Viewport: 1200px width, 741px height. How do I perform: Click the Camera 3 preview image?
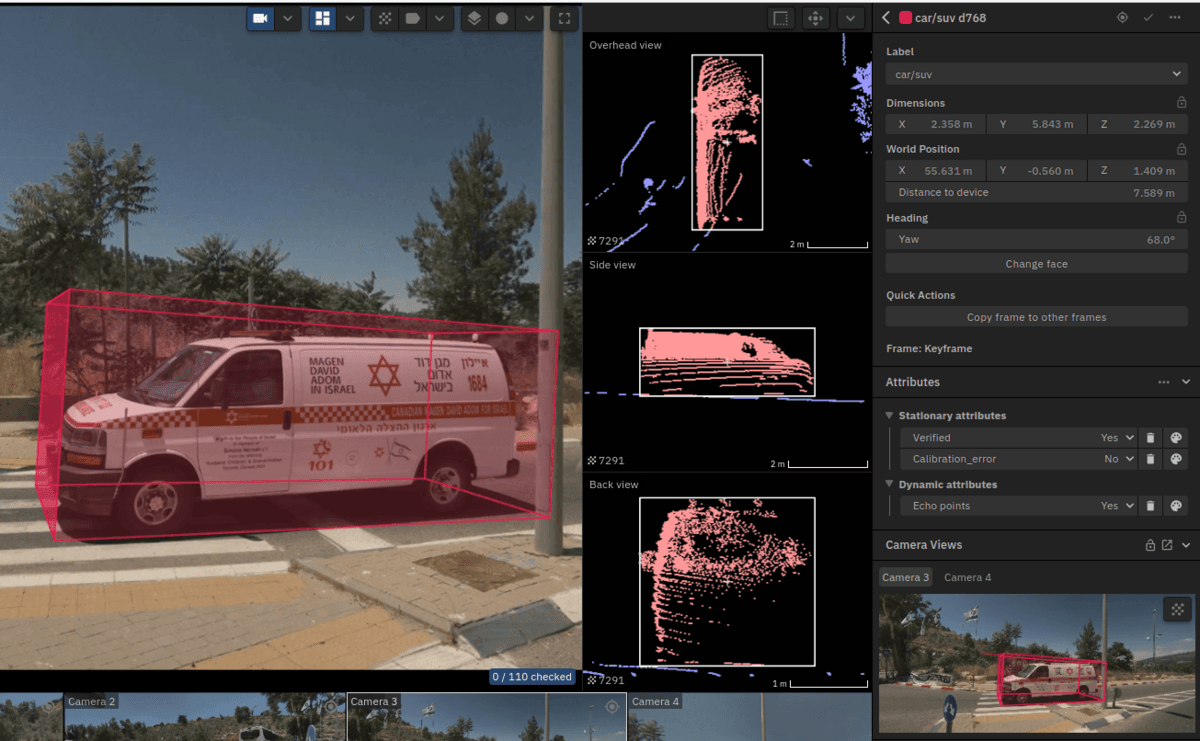(1036, 663)
